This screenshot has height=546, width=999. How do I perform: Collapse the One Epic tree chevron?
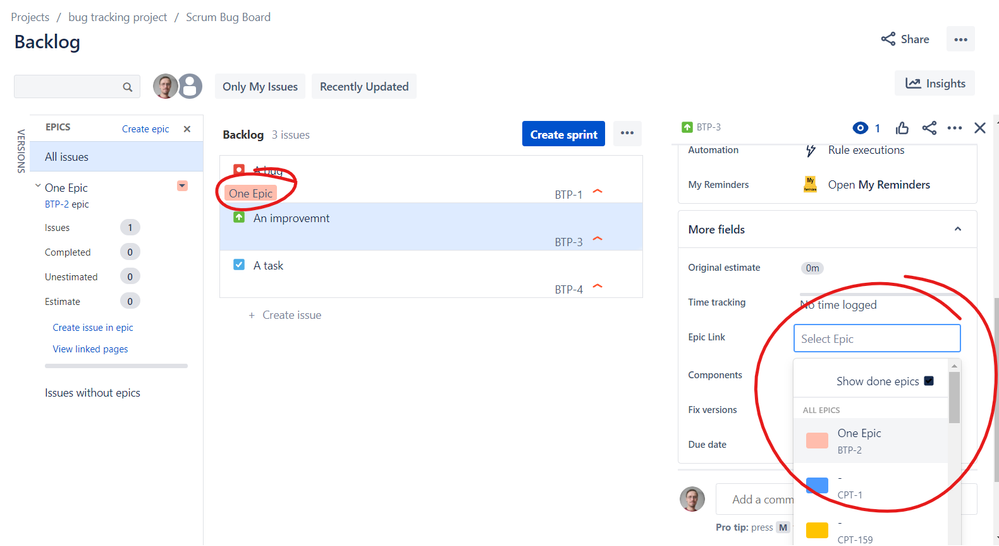point(38,187)
